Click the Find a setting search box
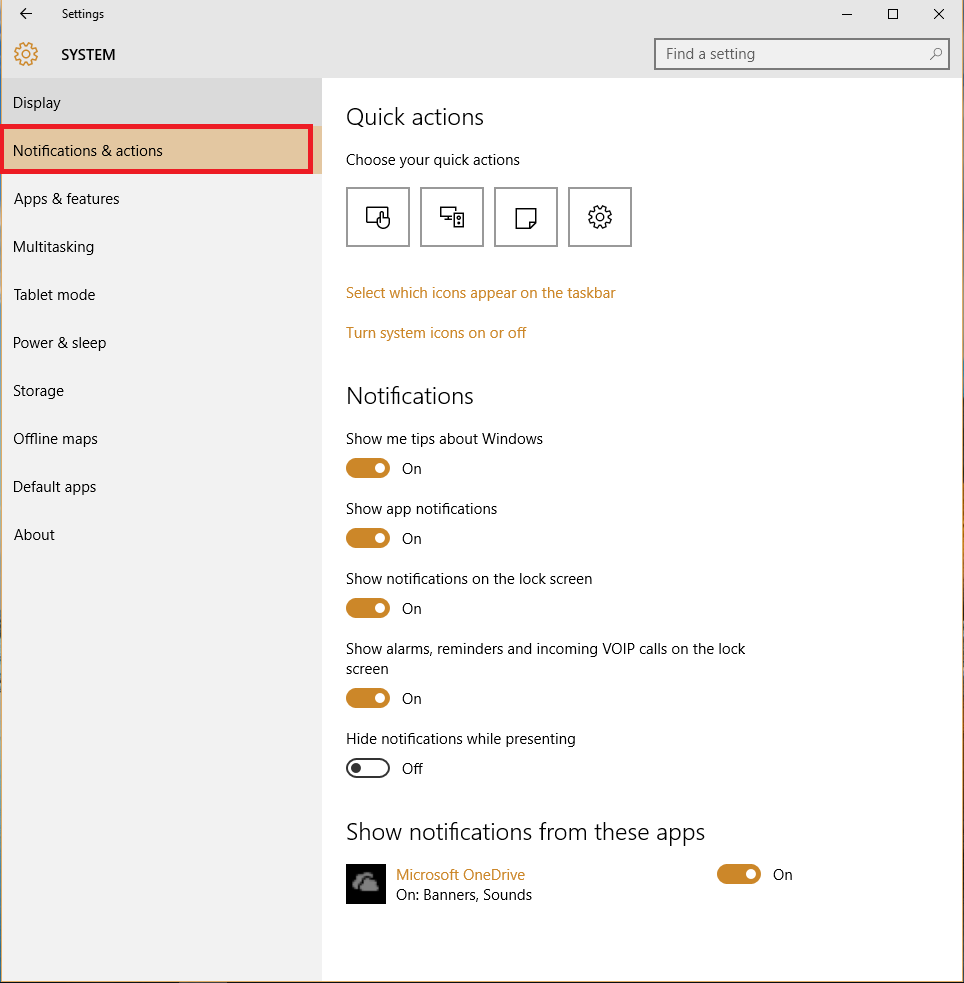The height and width of the screenshot is (983, 964). 802,54
